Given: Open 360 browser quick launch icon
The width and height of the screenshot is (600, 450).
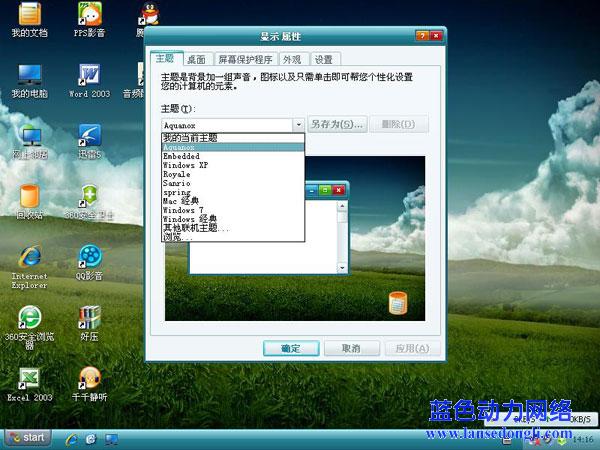Looking at the screenshot, I should [x=91, y=439].
